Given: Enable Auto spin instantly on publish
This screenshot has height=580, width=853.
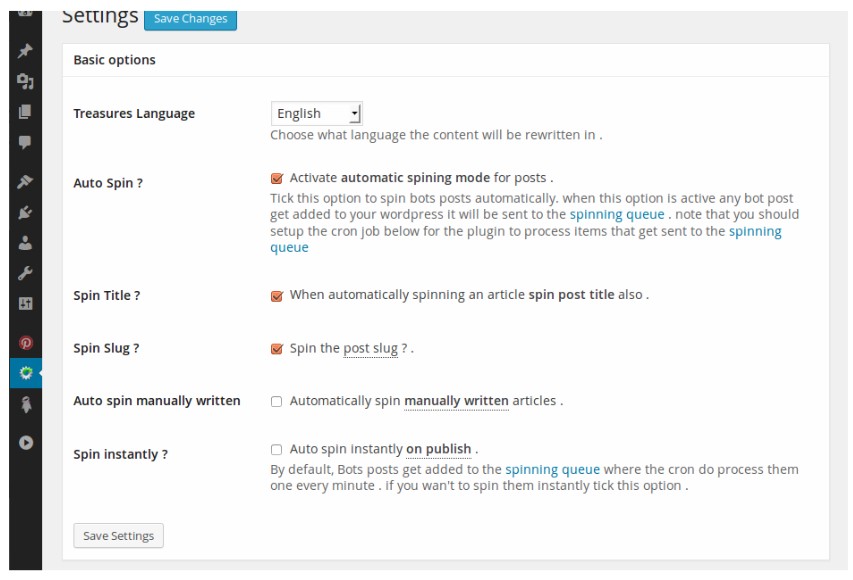Looking at the screenshot, I should coord(277,450).
